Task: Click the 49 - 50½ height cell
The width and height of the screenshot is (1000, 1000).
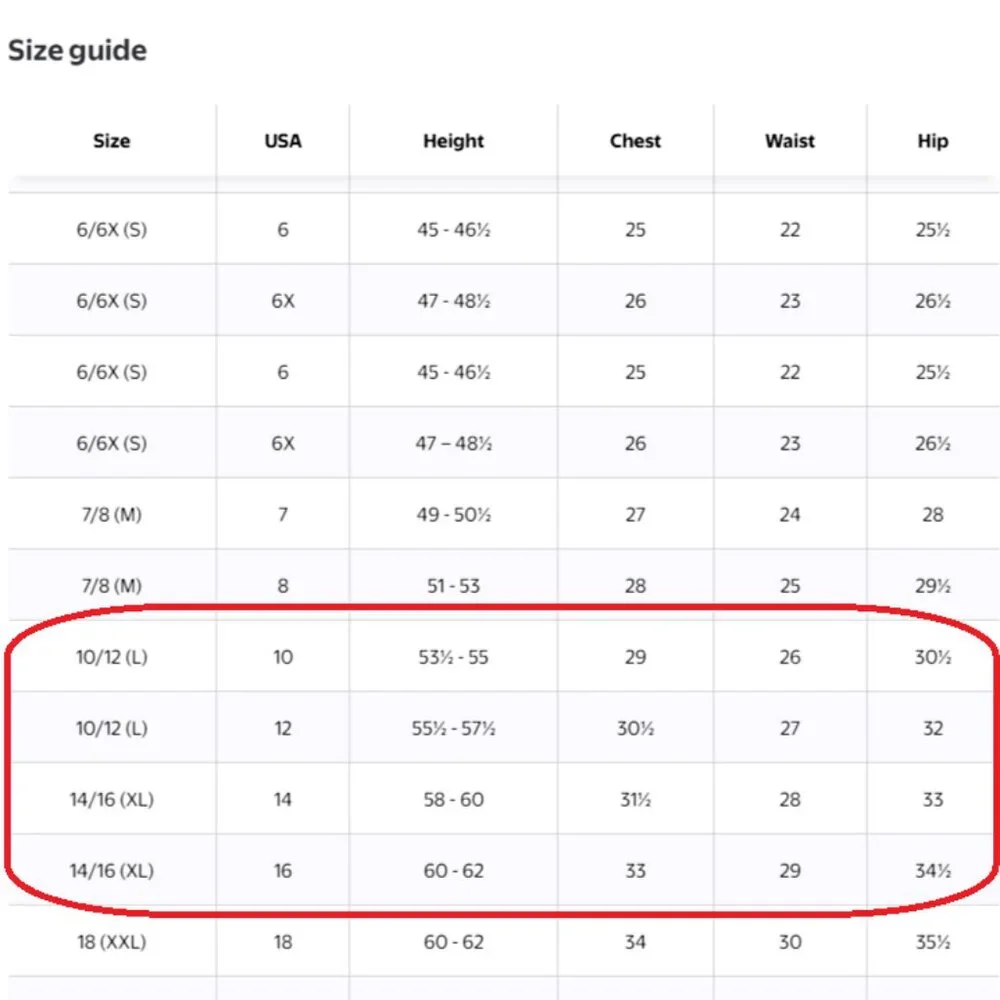Action: click(453, 515)
